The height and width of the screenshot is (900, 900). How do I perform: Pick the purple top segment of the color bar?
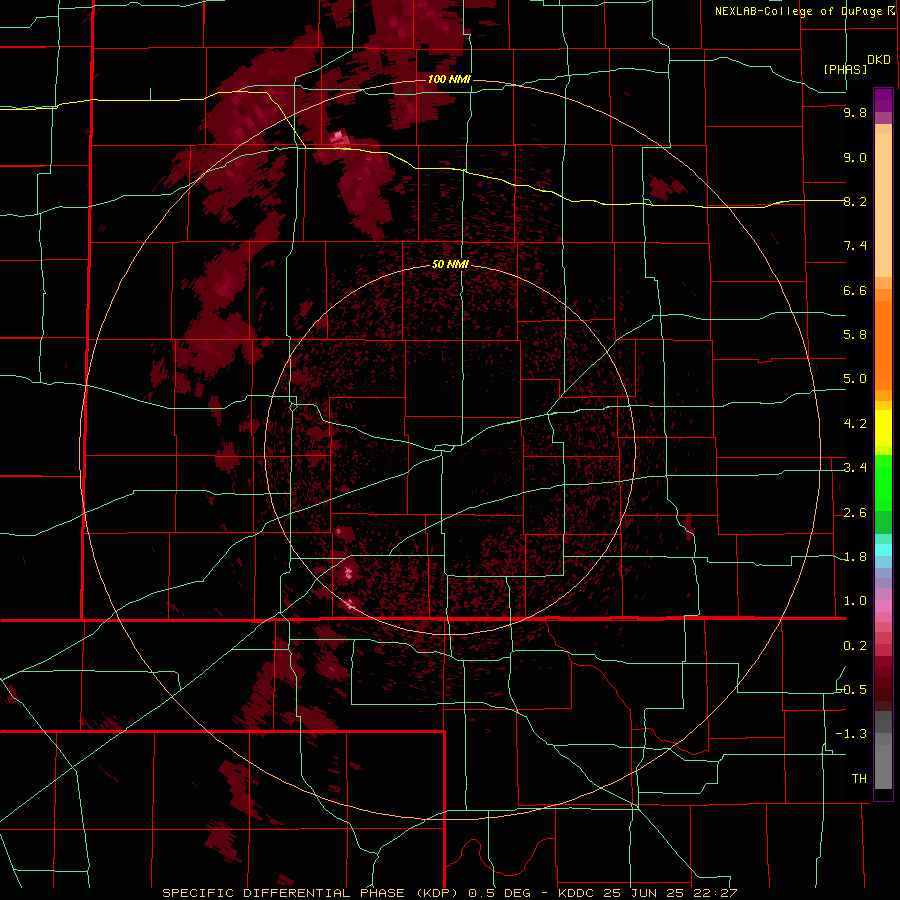click(x=883, y=101)
